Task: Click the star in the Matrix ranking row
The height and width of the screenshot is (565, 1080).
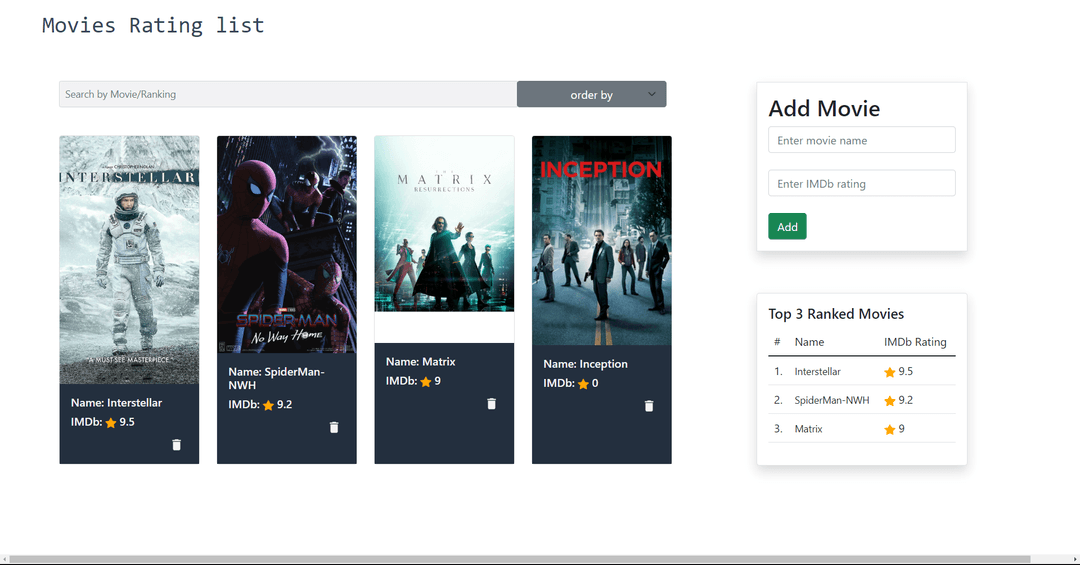Action: tap(890, 430)
